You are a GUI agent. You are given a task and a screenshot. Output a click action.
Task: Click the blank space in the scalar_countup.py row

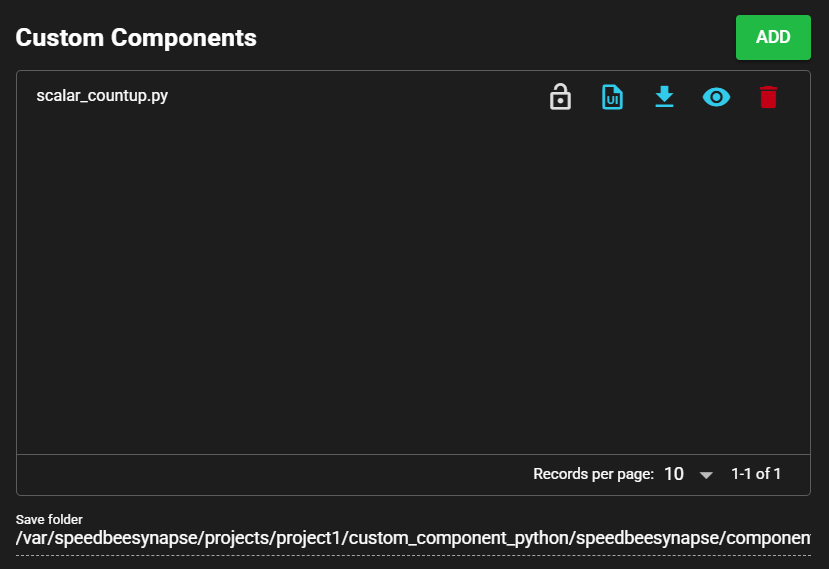click(x=350, y=97)
